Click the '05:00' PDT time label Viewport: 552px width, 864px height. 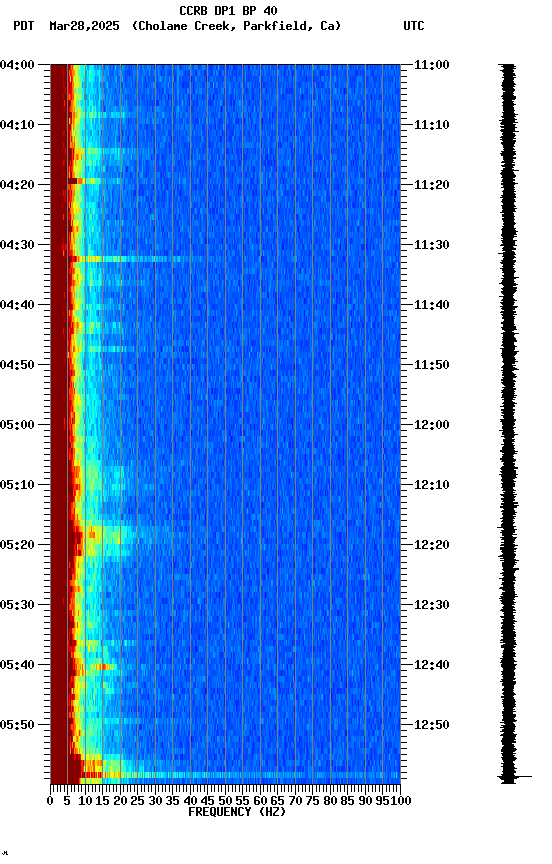pos(17,425)
